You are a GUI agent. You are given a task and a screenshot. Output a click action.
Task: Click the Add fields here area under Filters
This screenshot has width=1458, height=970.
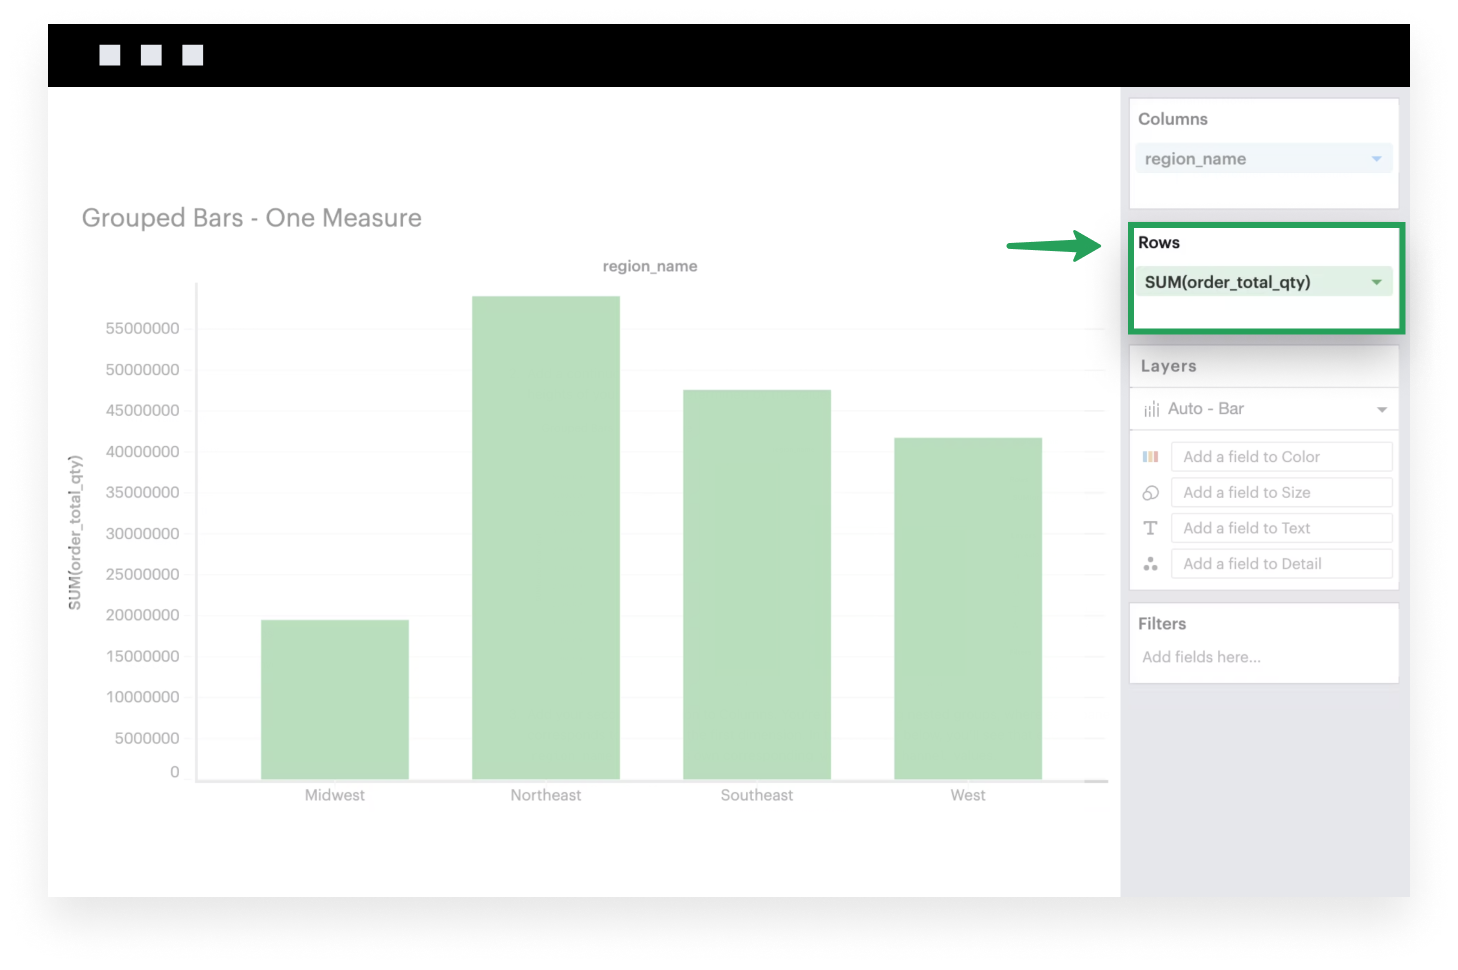(x=1201, y=657)
